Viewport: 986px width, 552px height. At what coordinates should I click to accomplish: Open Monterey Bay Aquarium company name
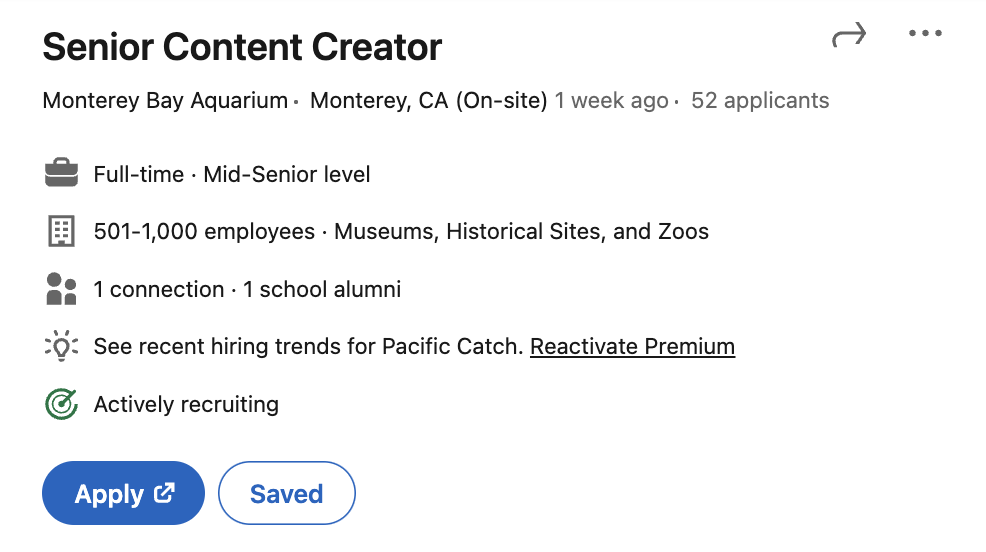point(165,101)
